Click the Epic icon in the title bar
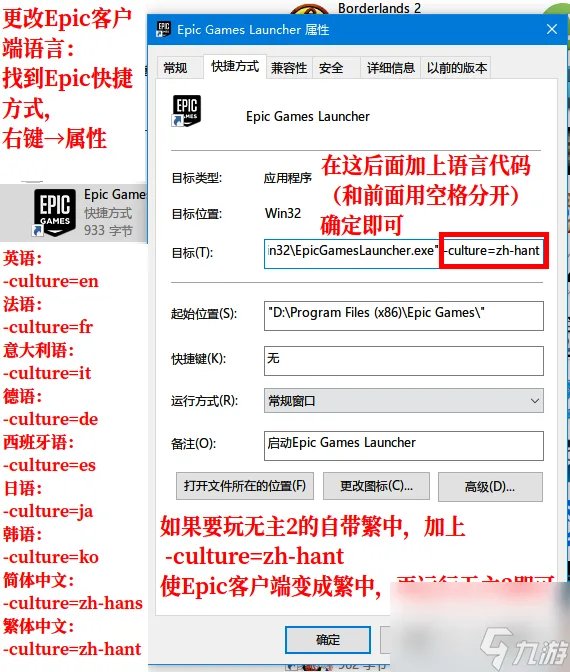Screen dimensions: 570x672 point(163,29)
